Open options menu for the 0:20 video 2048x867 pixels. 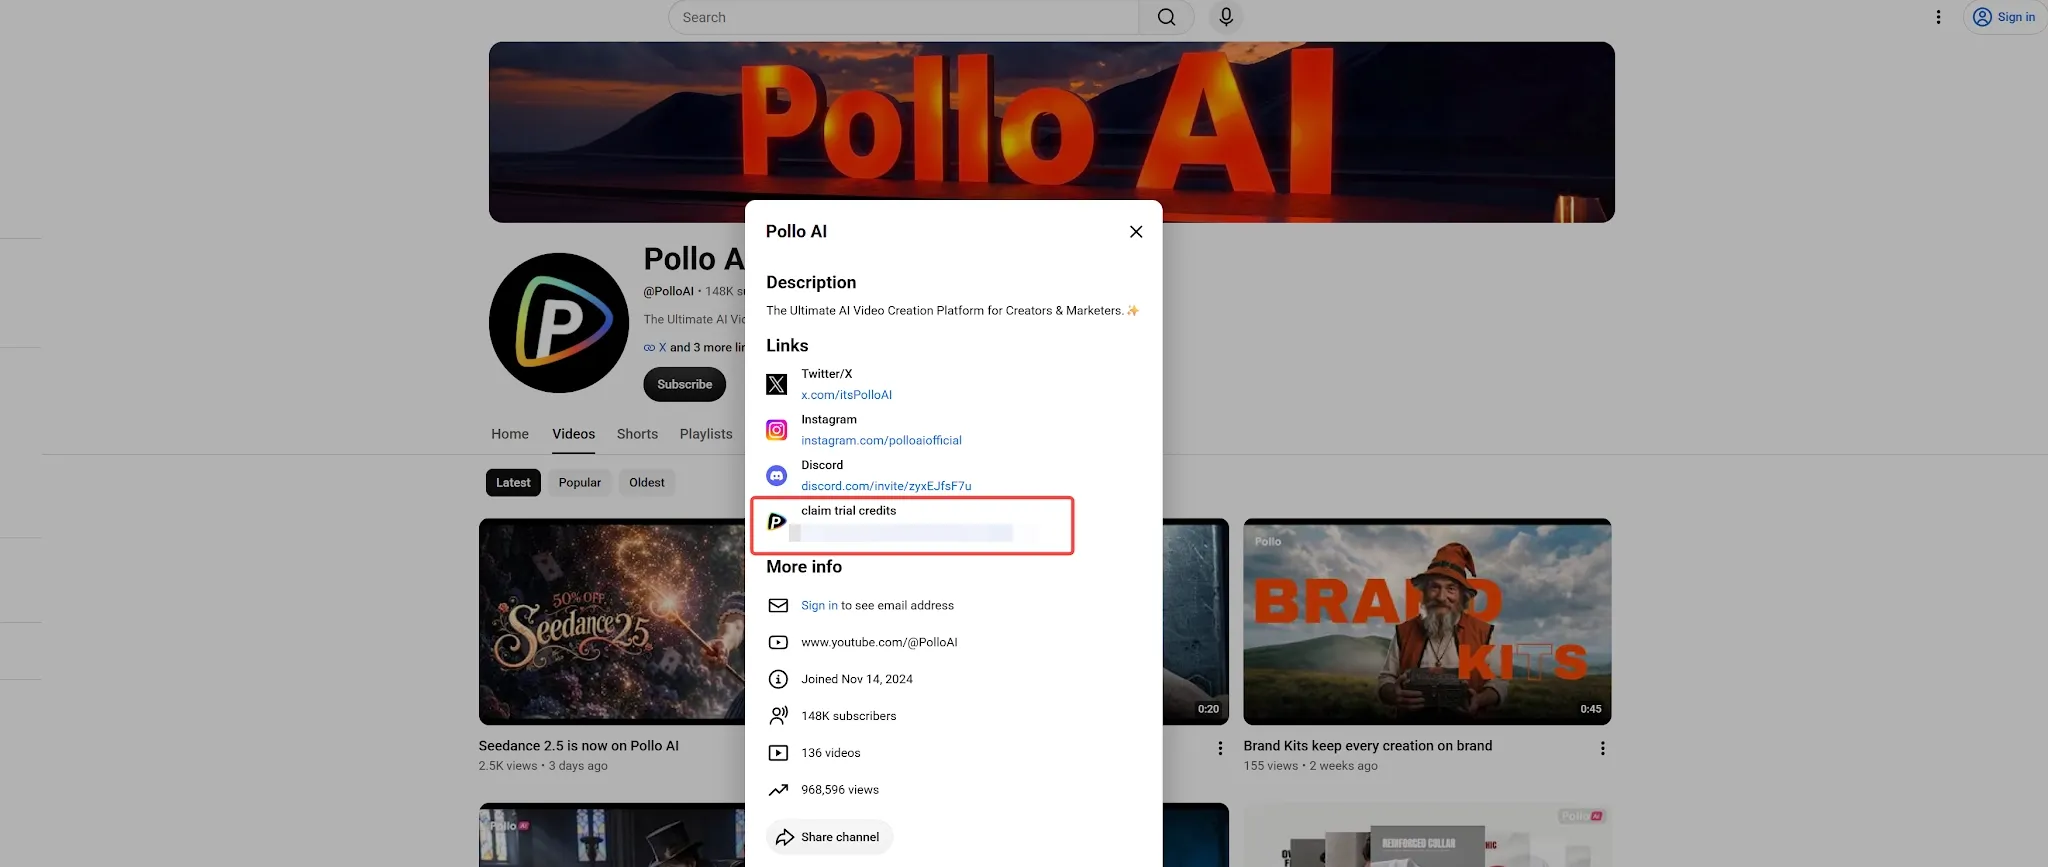pyautogui.click(x=1220, y=748)
